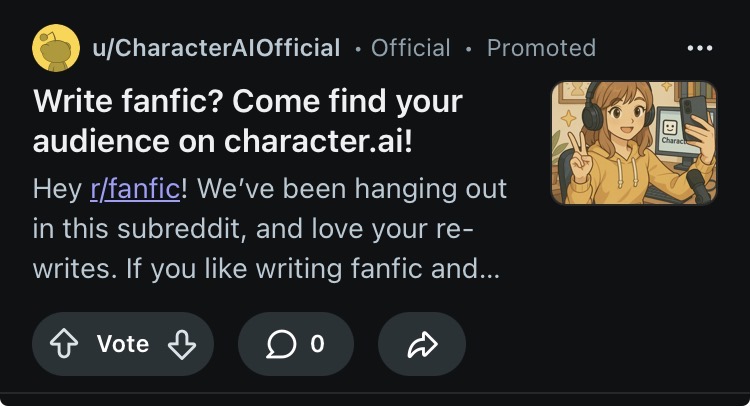750x406 pixels.
Task: Click the speech bubble comment icon
Action: [x=282, y=345]
